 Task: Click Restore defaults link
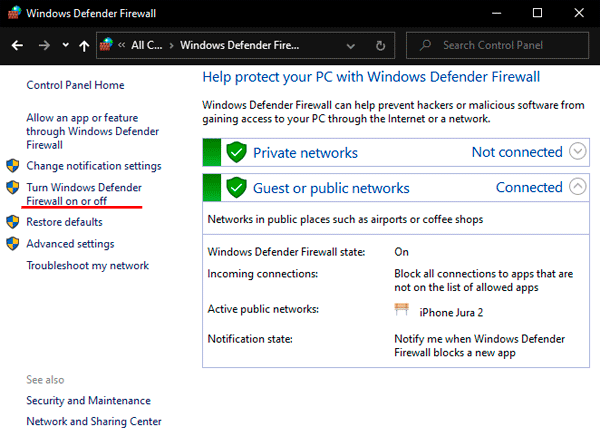(64, 222)
